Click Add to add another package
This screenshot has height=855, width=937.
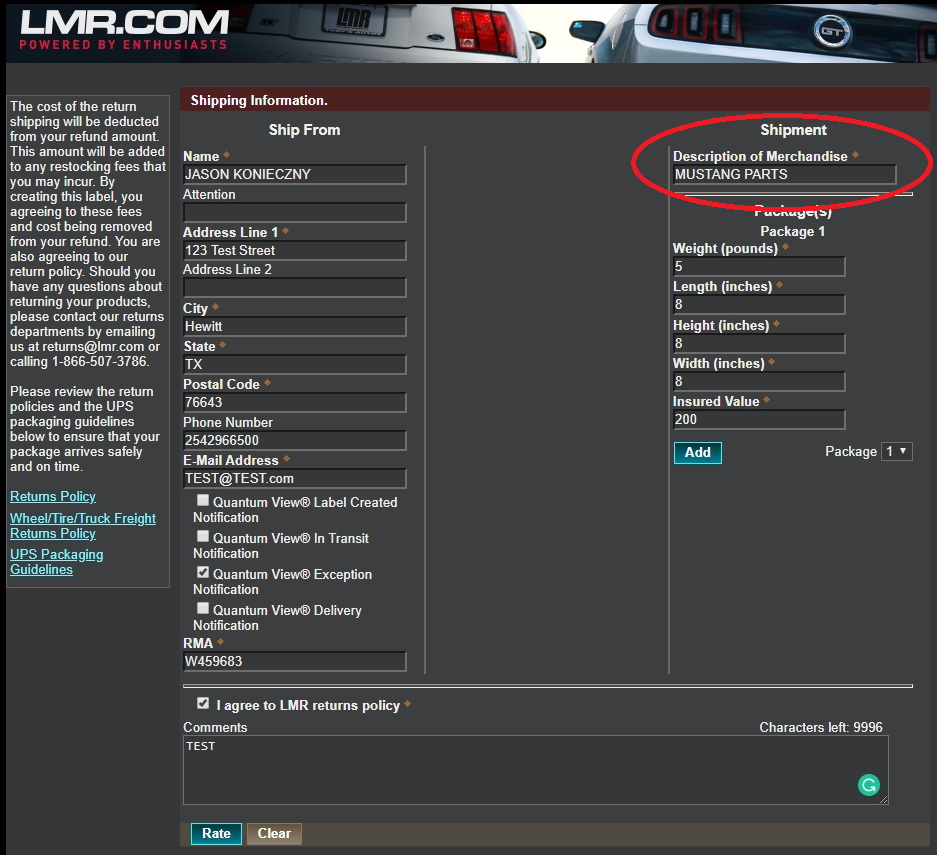click(x=697, y=452)
